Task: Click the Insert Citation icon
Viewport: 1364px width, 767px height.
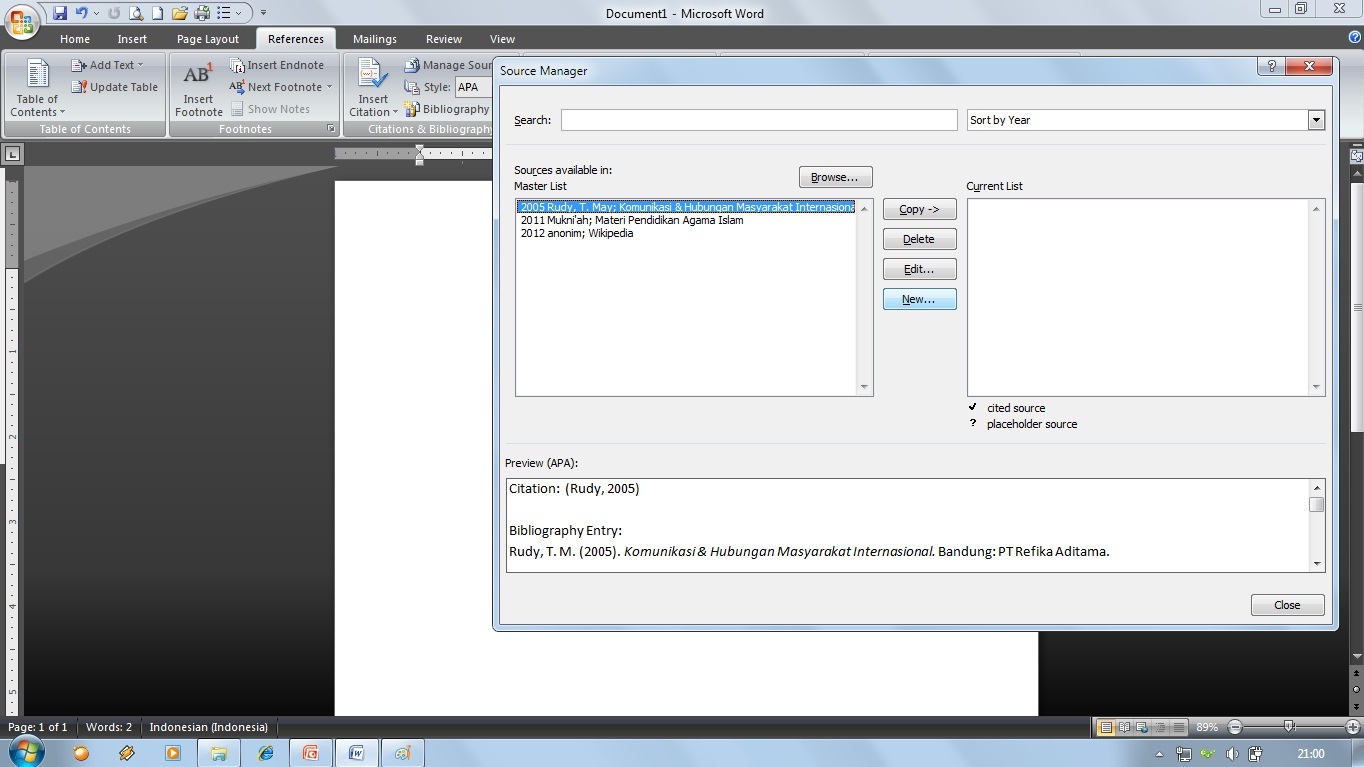Action: coord(372,75)
